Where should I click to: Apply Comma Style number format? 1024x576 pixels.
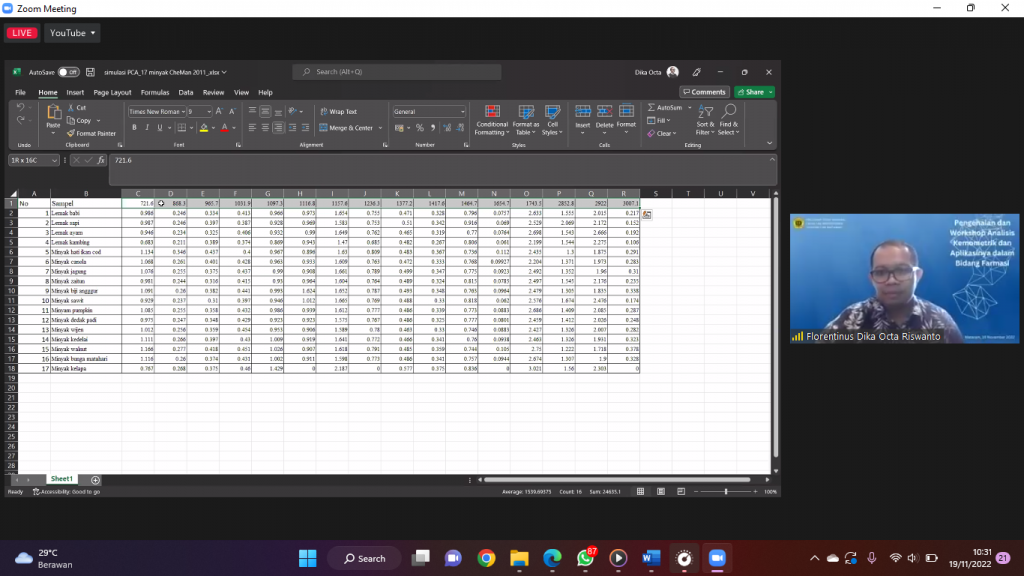pos(432,128)
